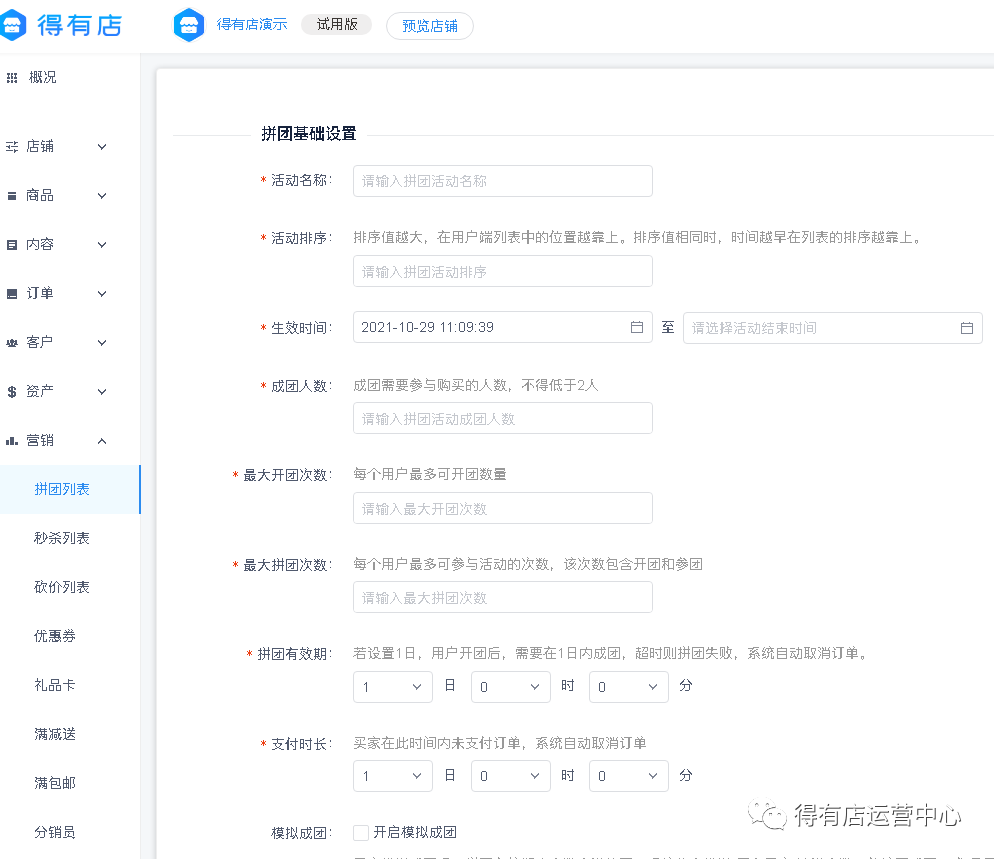Click the 买家在此时间内未支付订单 hint text
The width and height of the screenshot is (994, 859).
[x=500, y=743]
